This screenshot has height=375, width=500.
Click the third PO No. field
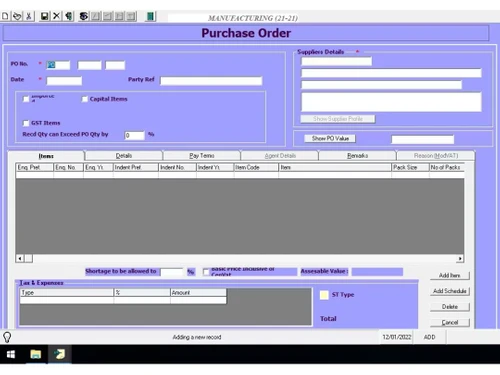pyautogui.click(x=115, y=65)
